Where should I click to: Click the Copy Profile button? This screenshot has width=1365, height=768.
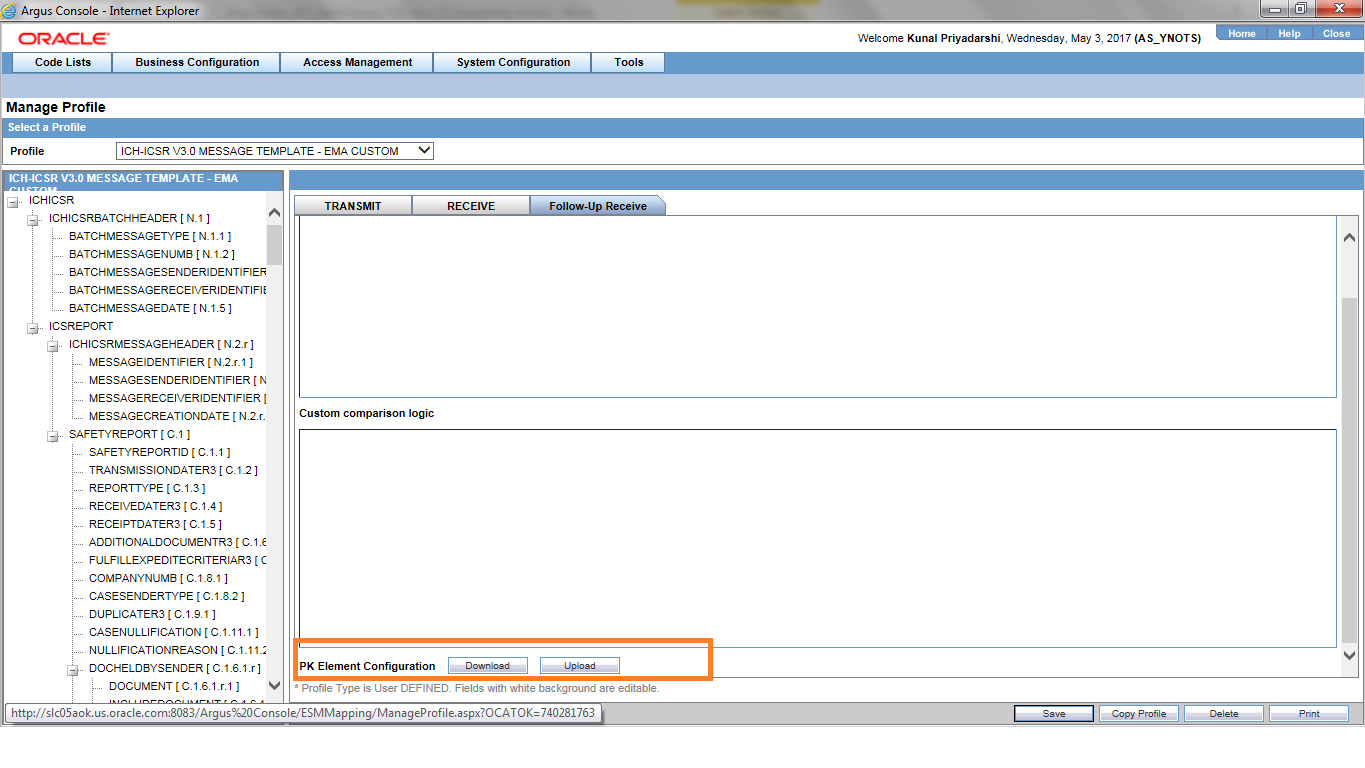point(1139,714)
